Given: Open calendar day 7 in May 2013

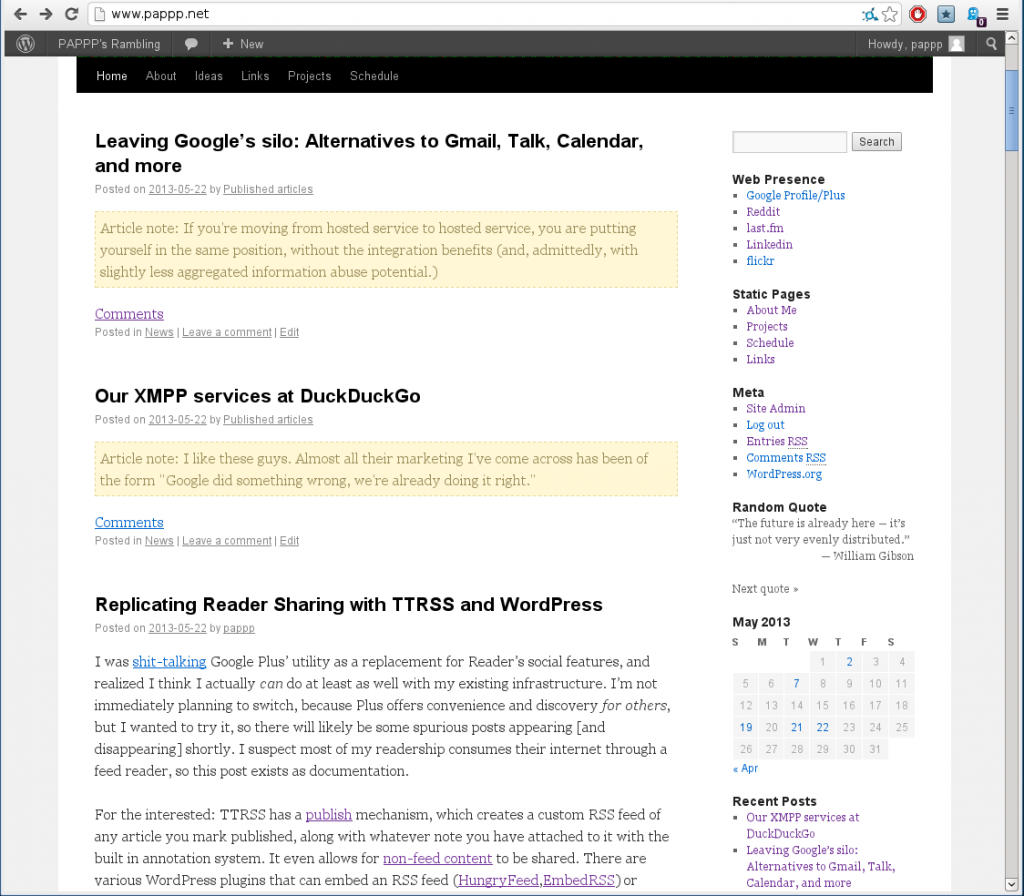Looking at the screenshot, I should pyautogui.click(x=796, y=683).
